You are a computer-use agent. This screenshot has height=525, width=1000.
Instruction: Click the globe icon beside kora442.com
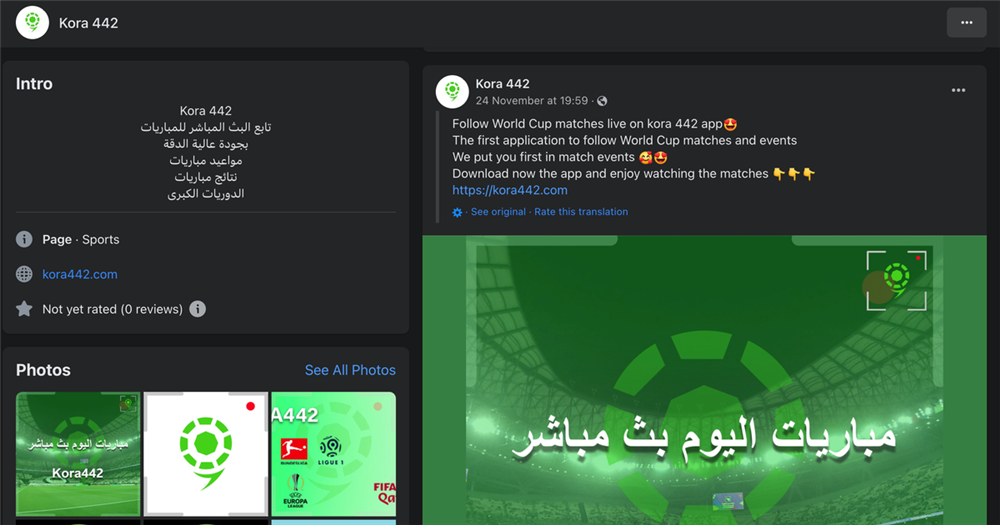[24, 274]
